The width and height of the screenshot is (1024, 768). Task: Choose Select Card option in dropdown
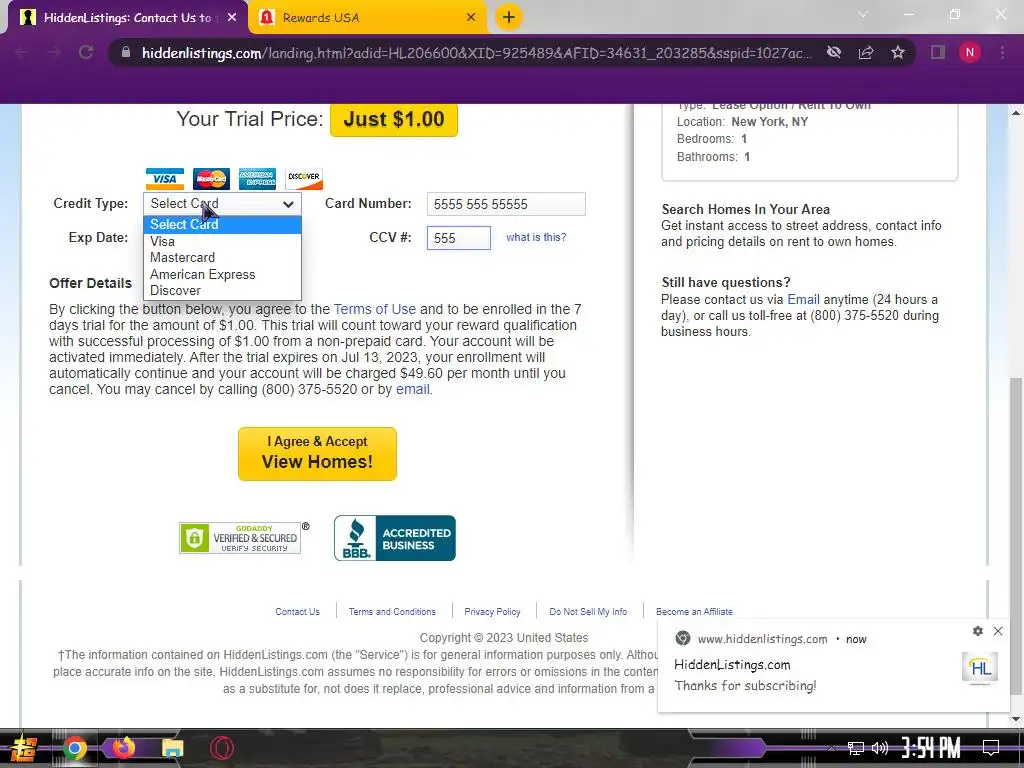click(222, 224)
